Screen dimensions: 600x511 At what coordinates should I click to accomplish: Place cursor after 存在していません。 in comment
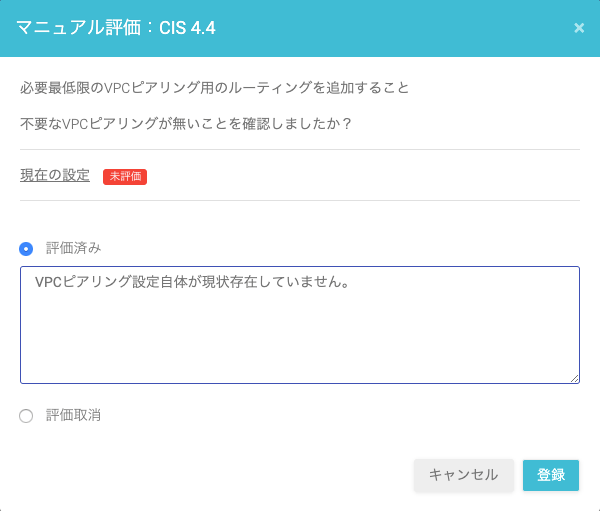click(x=350, y=282)
